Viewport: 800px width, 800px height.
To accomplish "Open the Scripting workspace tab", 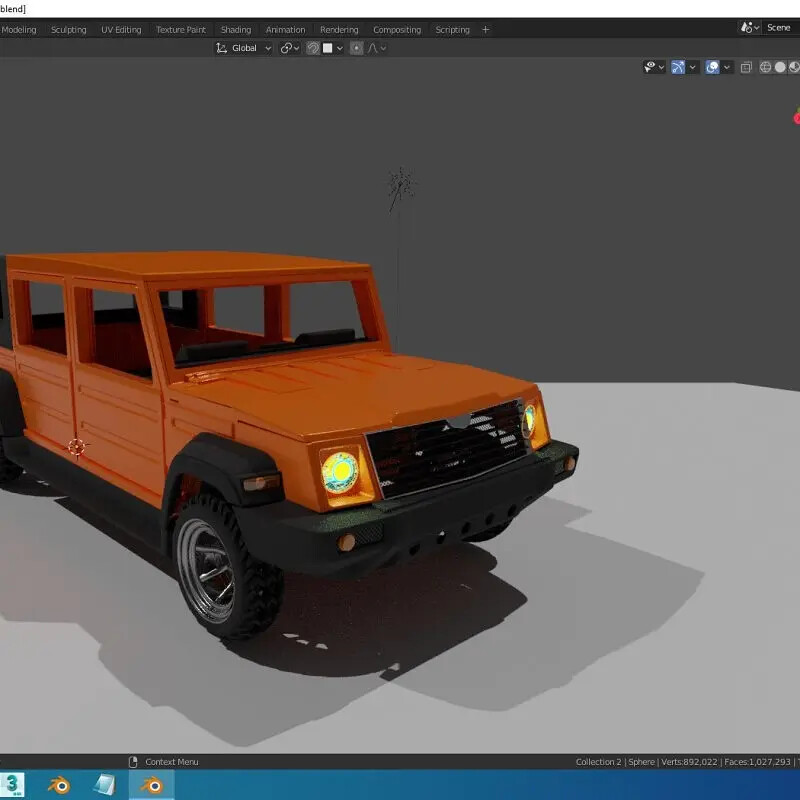I will pyautogui.click(x=452, y=29).
